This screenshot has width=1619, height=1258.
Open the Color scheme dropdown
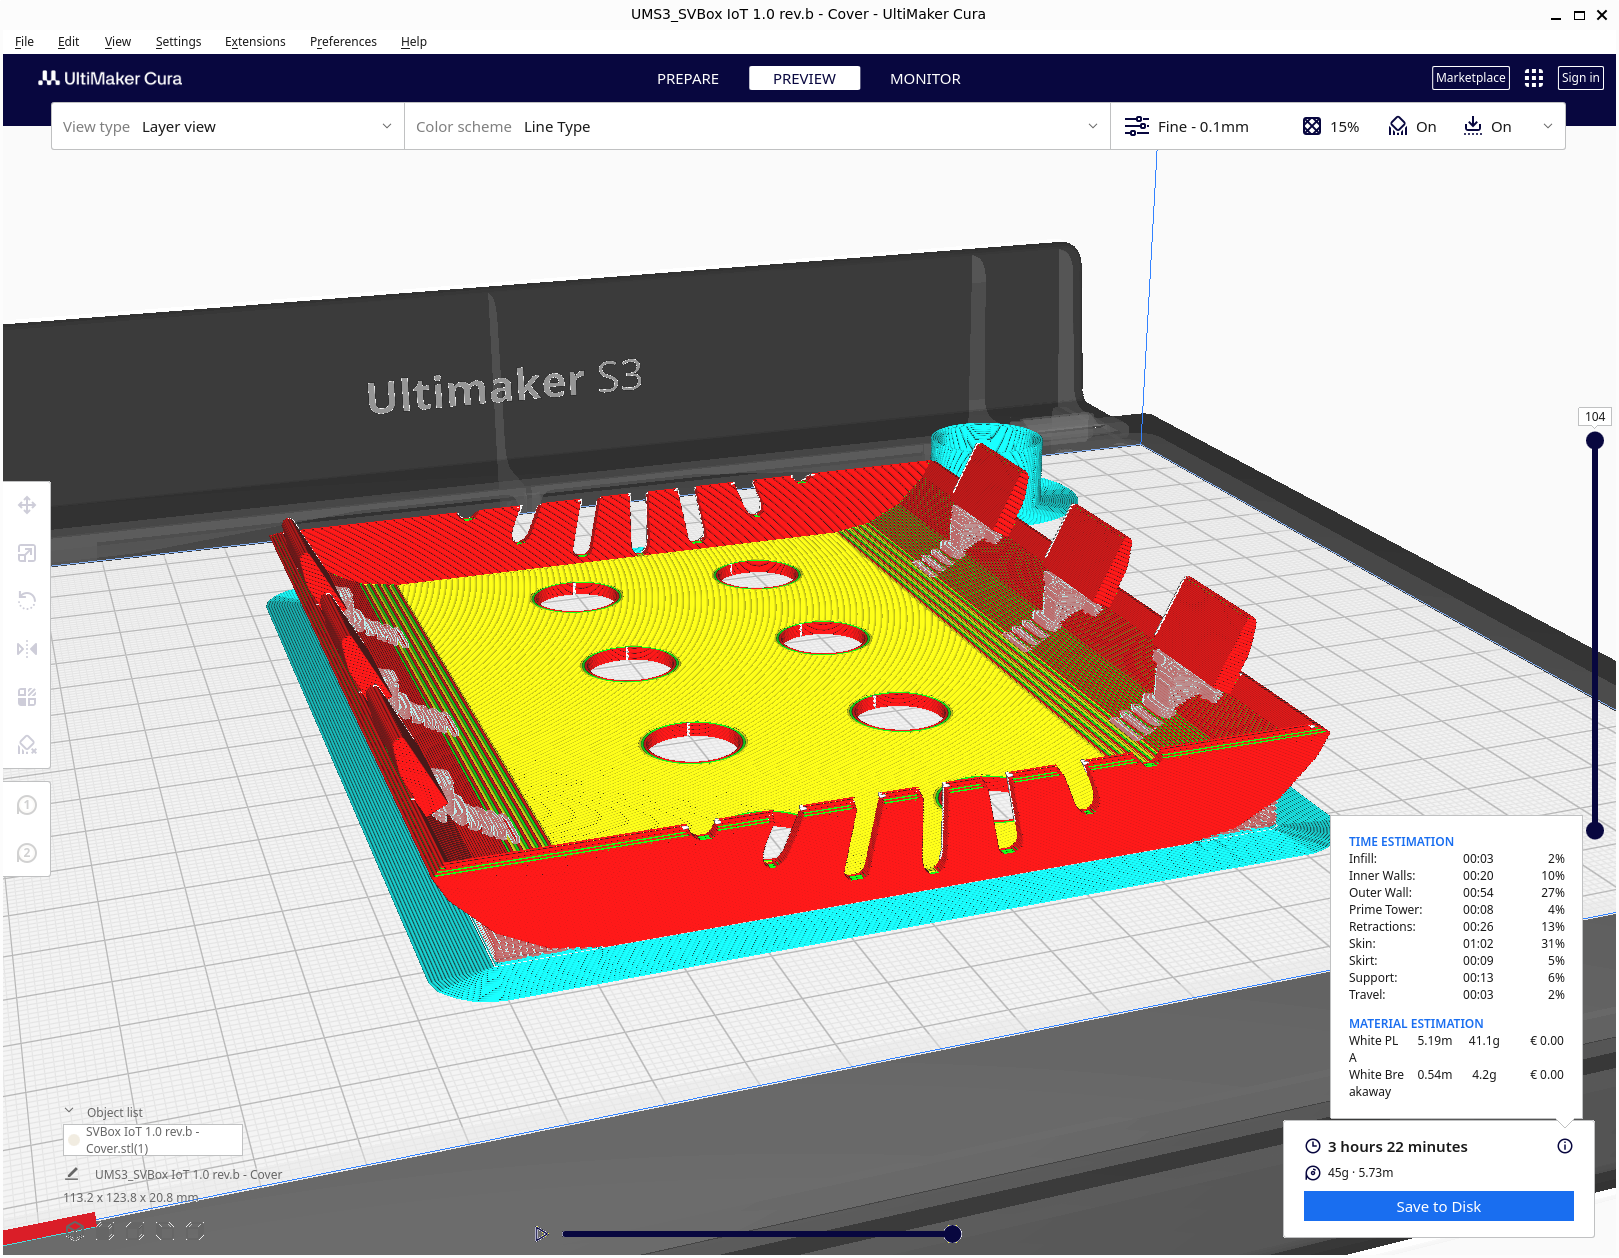(757, 127)
